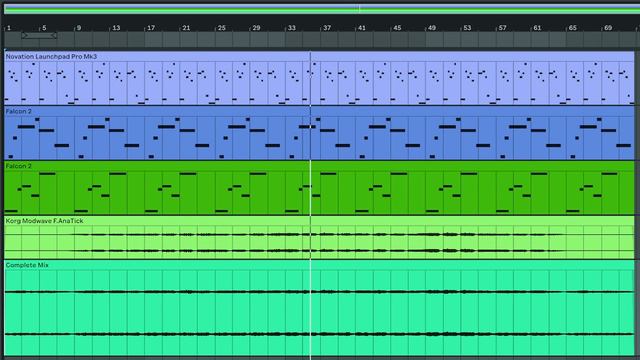Screen dimensions: 640x360
Task: Click the Complete Mix audio waveform
Action: [x=319, y=312]
